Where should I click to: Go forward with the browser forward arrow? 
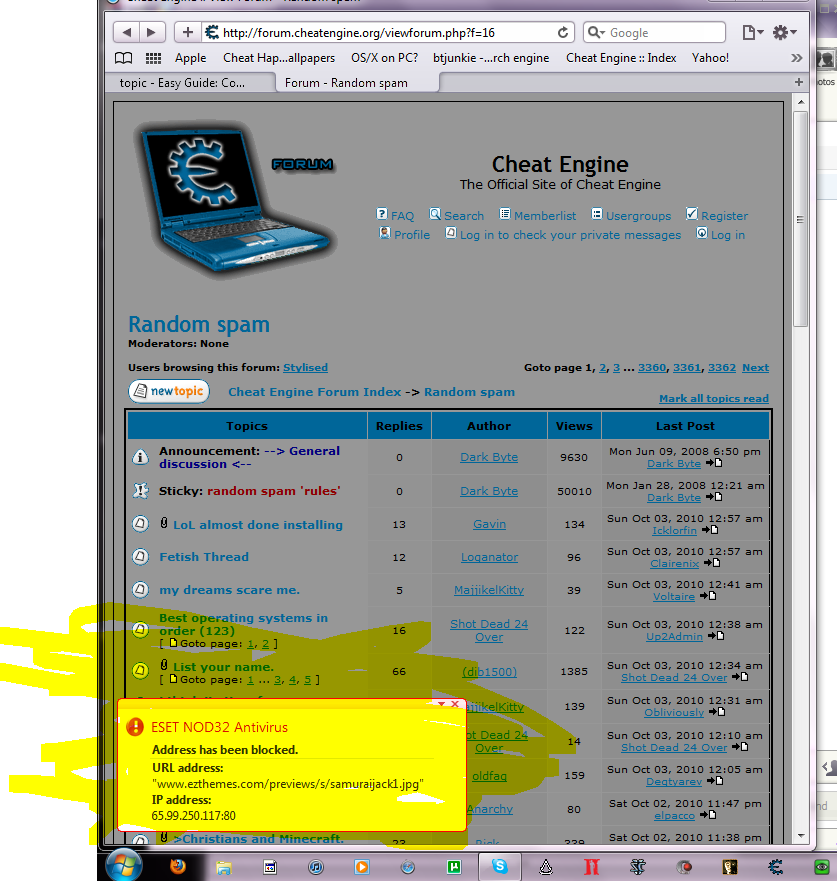pyautogui.click(x=151, y=32)
